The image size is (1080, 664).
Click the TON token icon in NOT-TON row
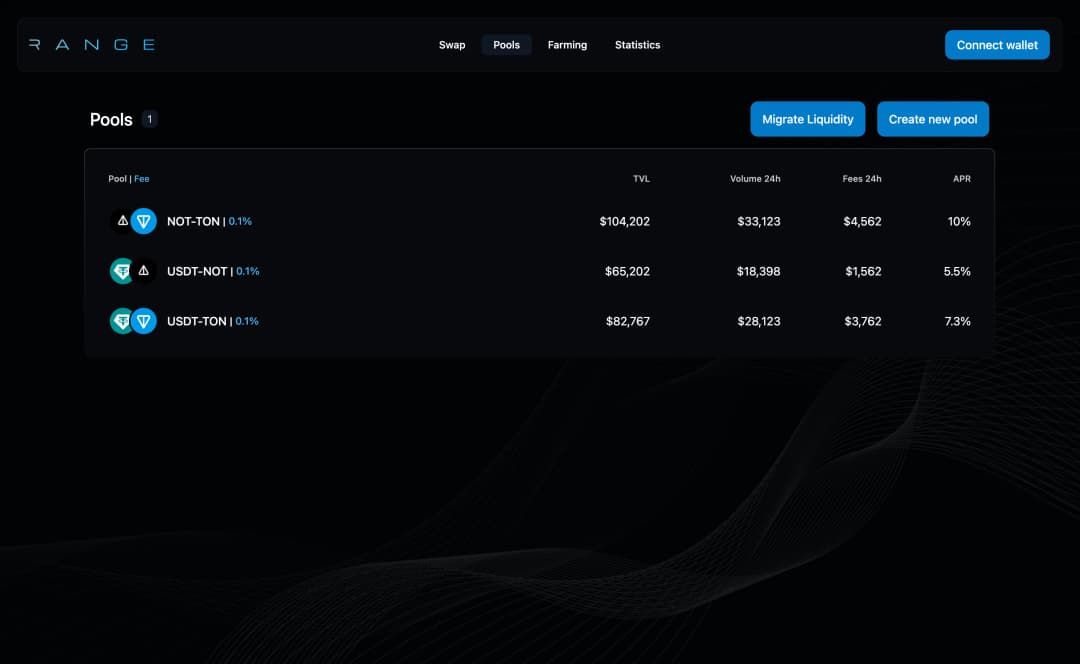(x=145, y=221)
